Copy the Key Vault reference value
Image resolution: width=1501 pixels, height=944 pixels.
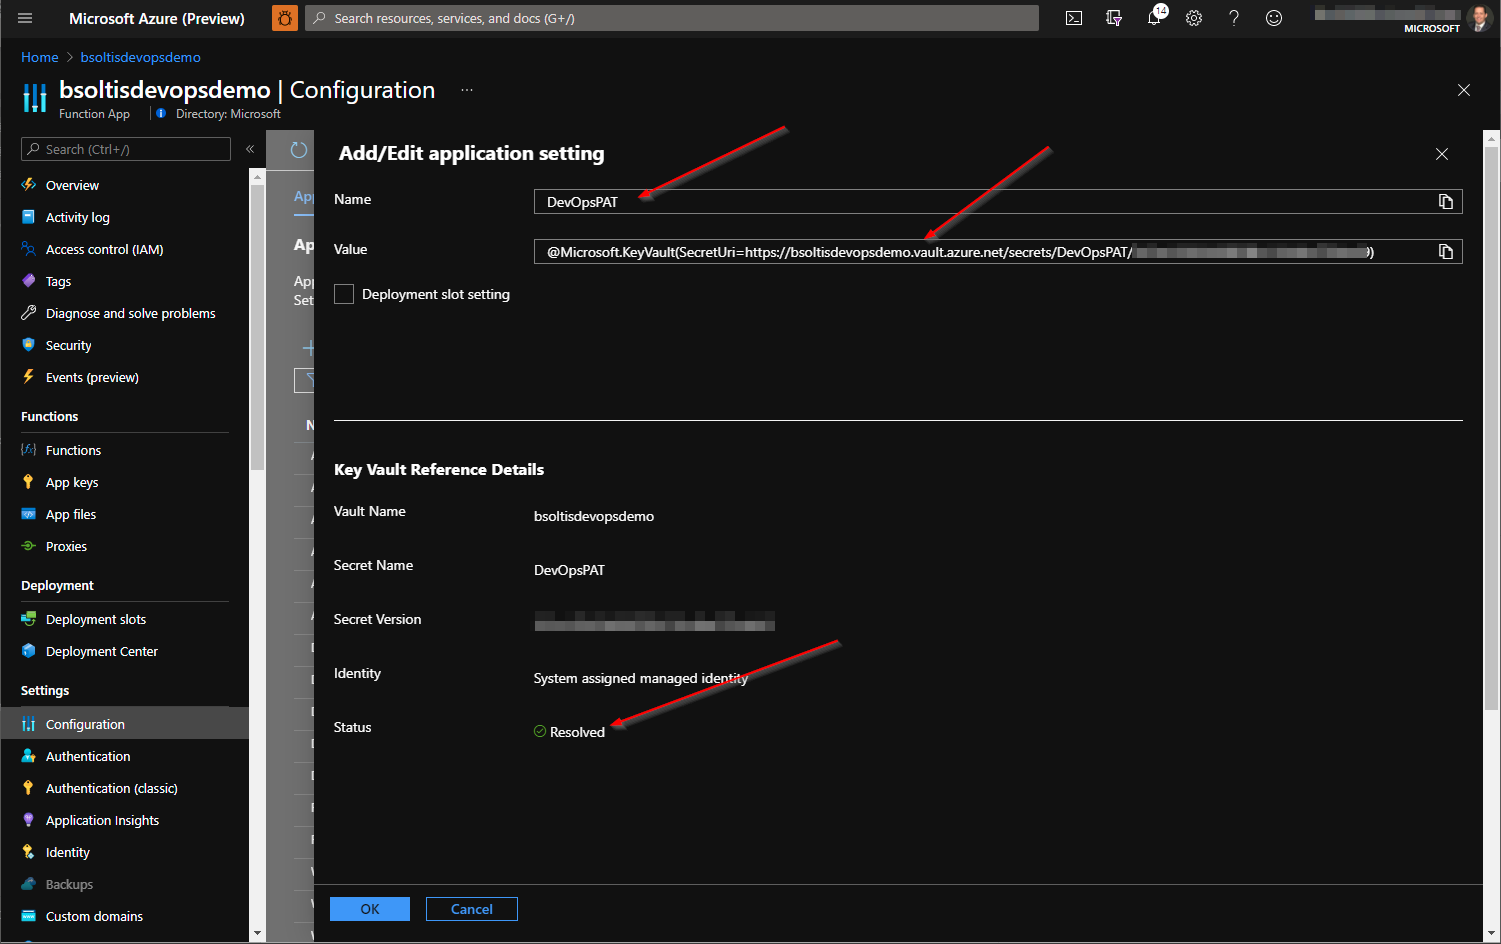(x=1445, y=251)
